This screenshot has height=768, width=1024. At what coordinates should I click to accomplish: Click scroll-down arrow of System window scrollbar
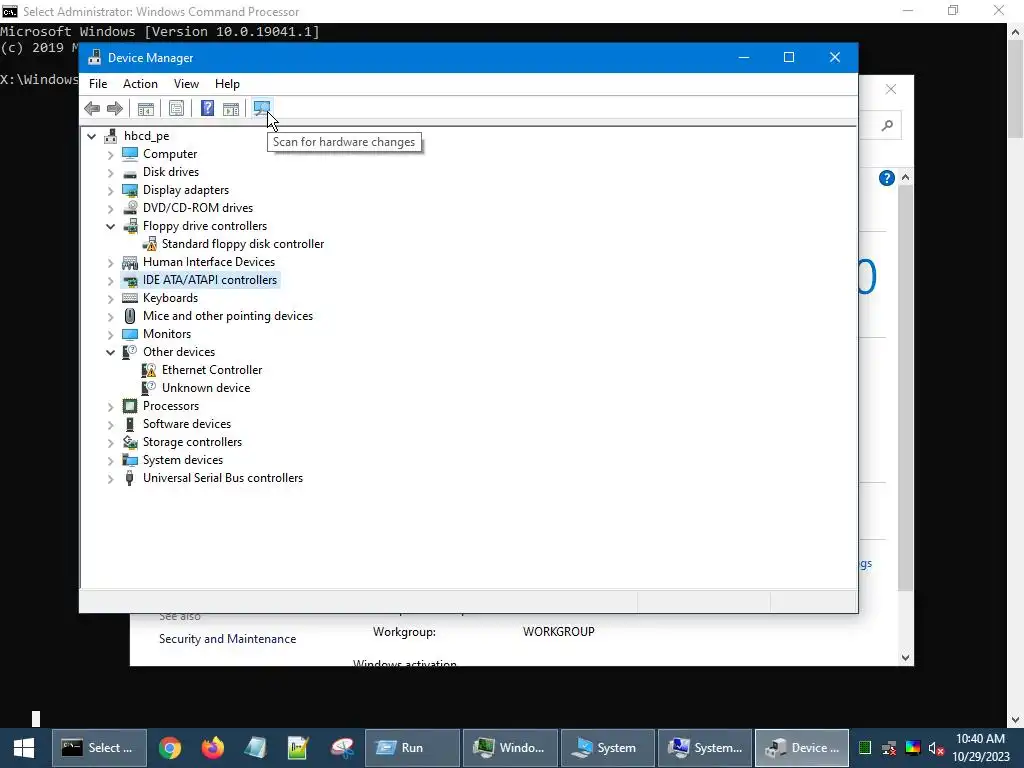pos(905,658)
